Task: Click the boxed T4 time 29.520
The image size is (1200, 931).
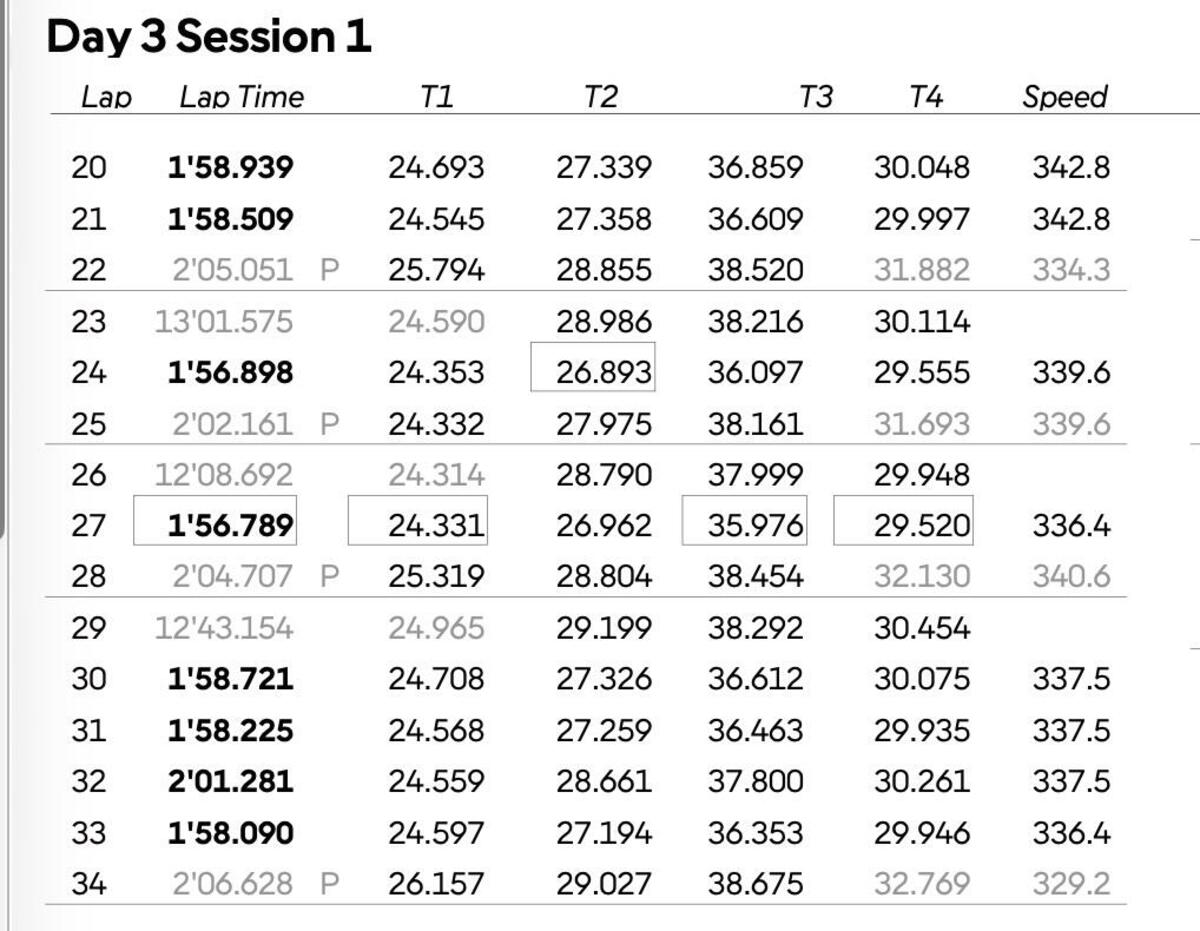Action: point(921,525)
